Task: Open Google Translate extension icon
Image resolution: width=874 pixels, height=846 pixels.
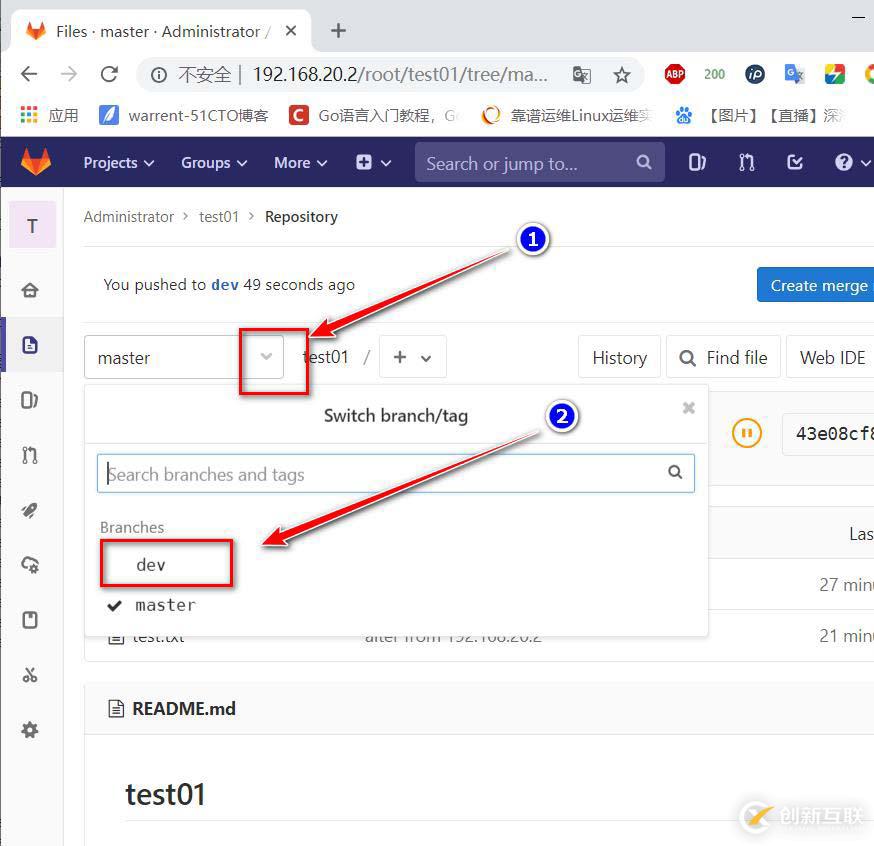Action: [x=794, y=74]
